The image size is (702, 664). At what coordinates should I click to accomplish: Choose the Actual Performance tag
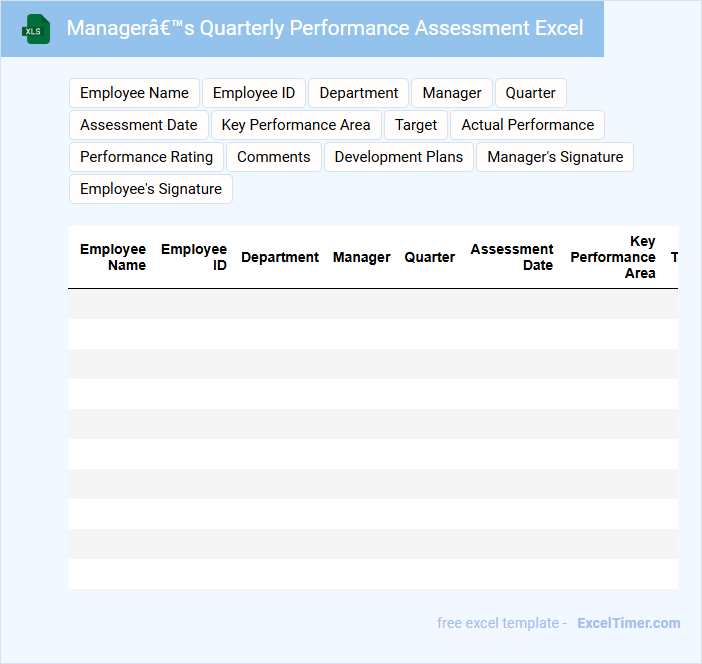pos(527,125)
